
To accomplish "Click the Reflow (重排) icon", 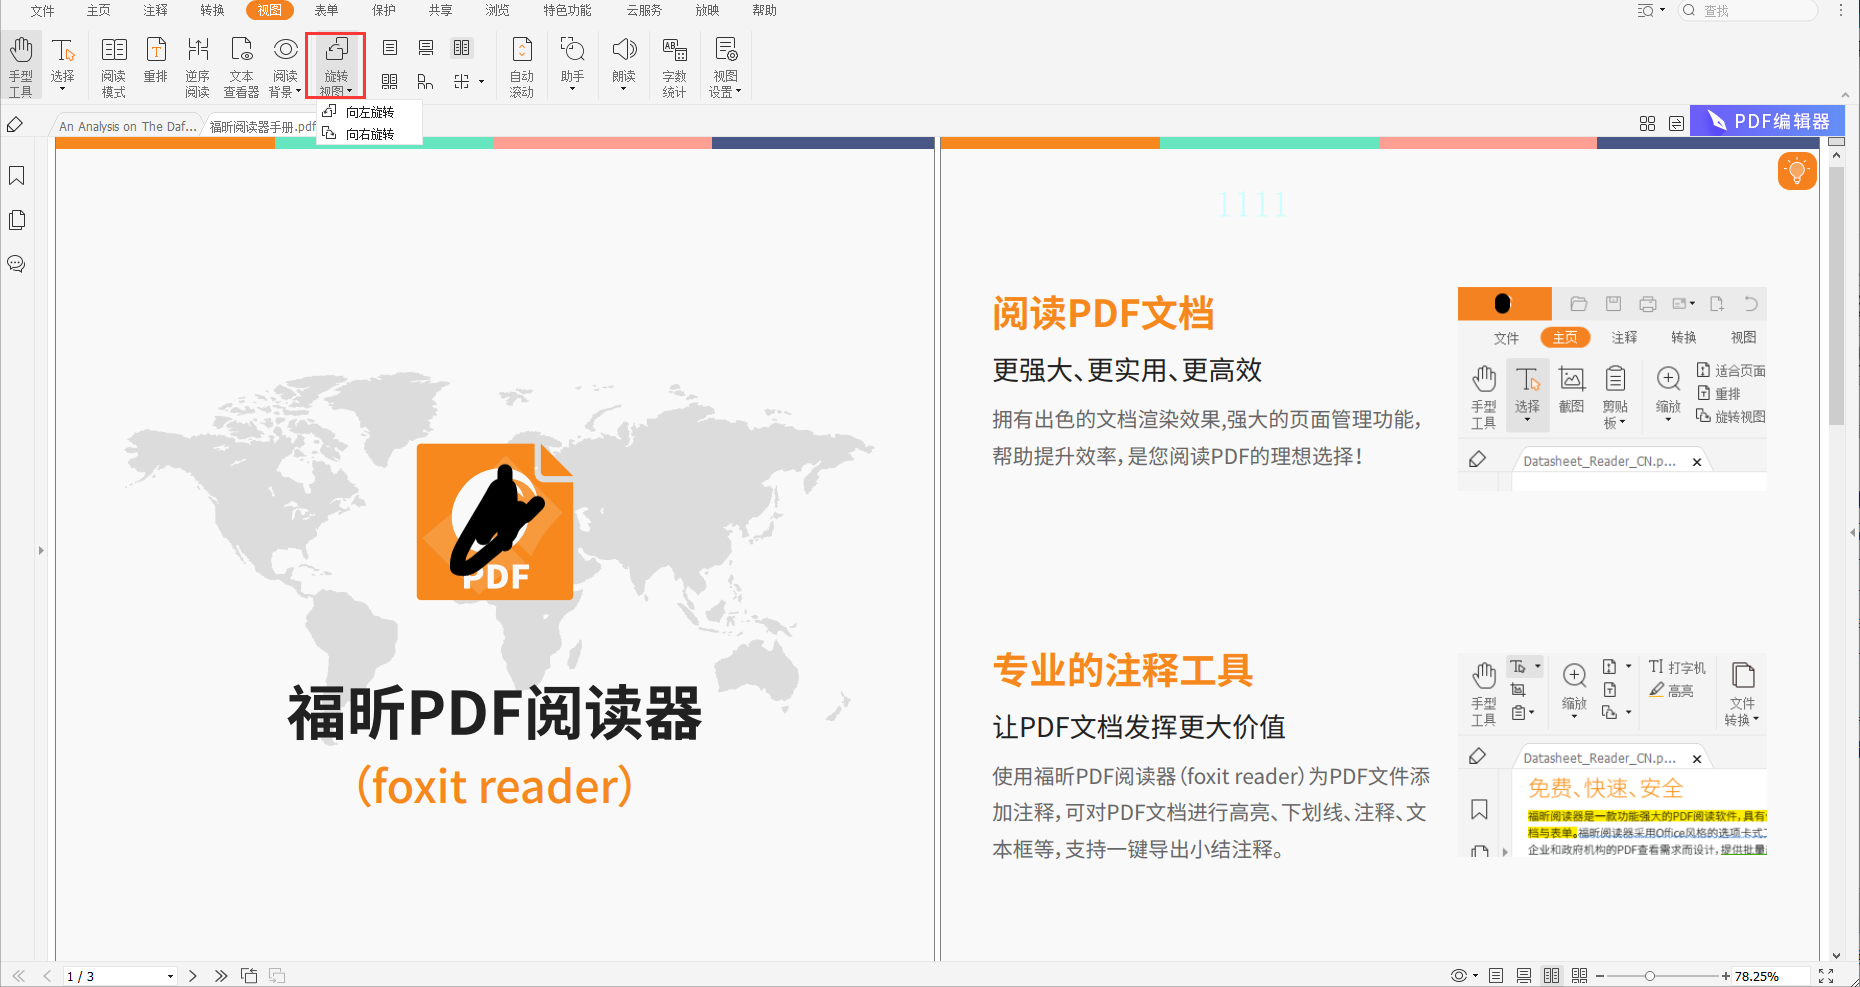I will (x=156, y=60).
